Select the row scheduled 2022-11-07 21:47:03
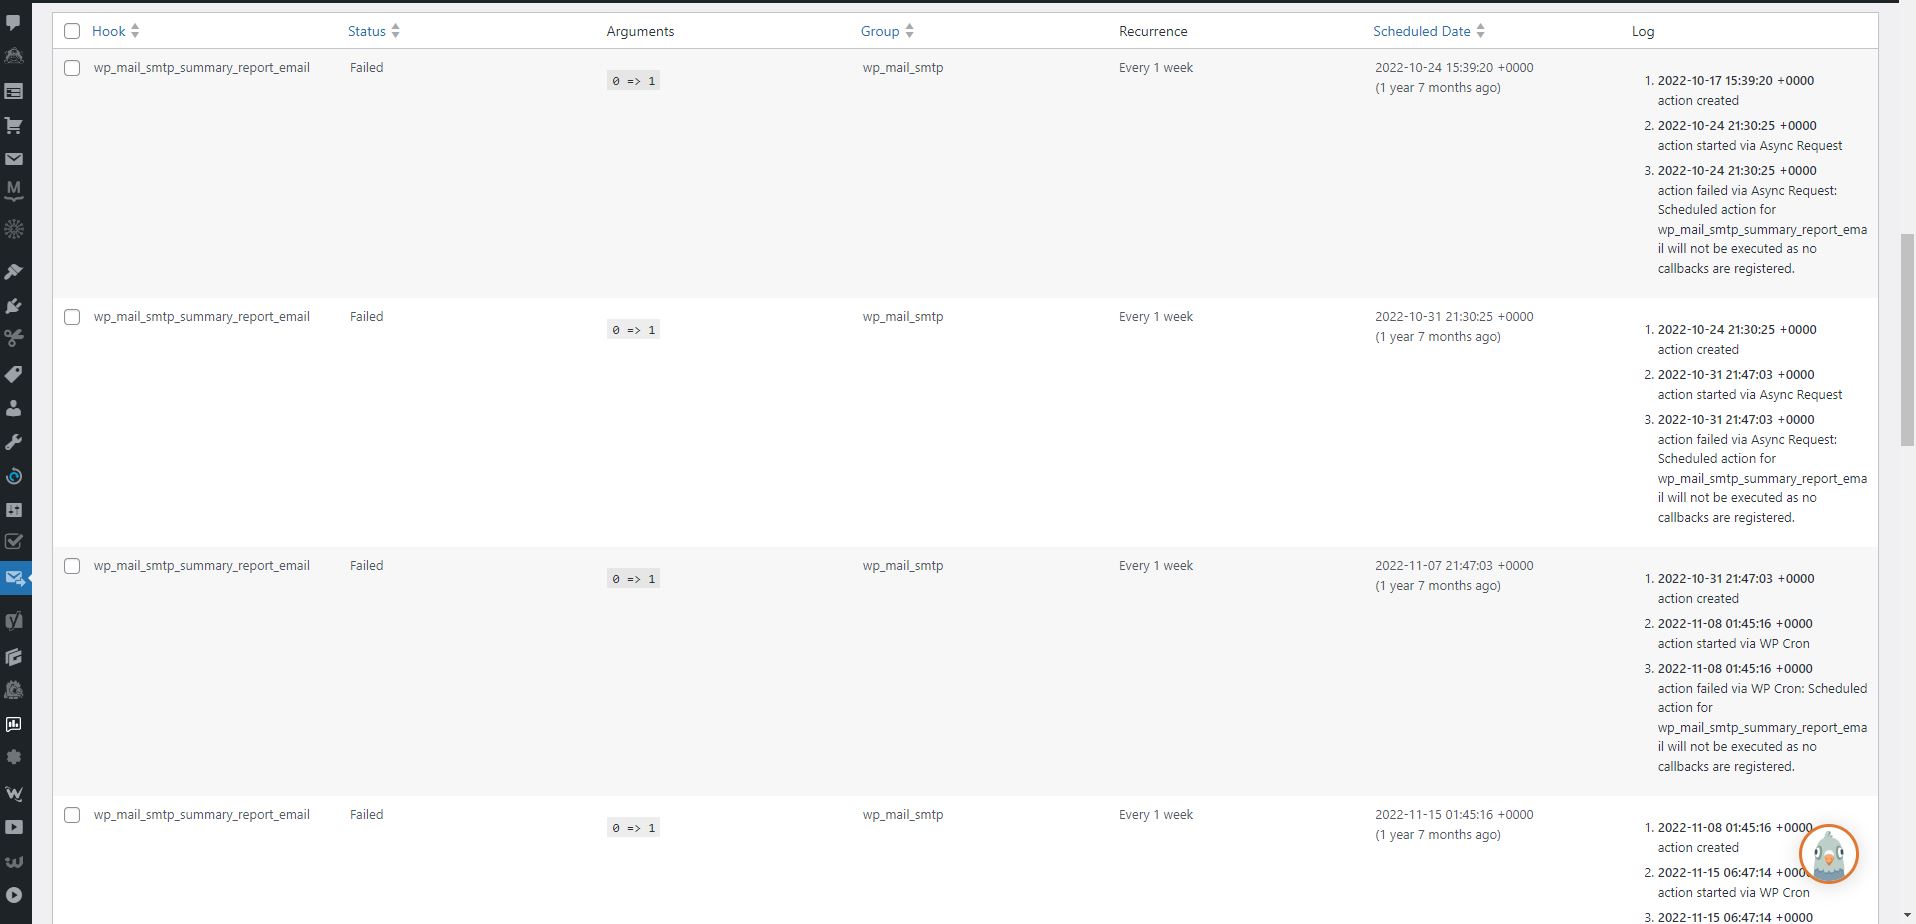 pos(72,566)
